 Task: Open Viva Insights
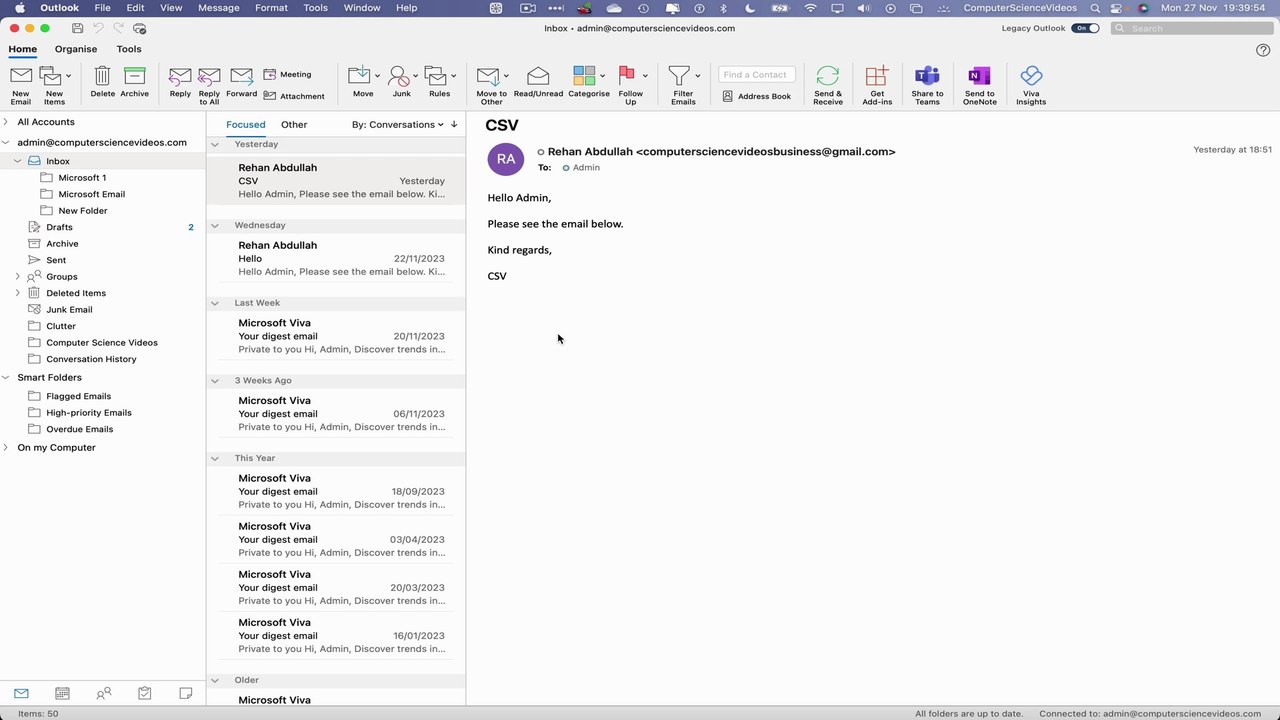[x=1031, y=86]
